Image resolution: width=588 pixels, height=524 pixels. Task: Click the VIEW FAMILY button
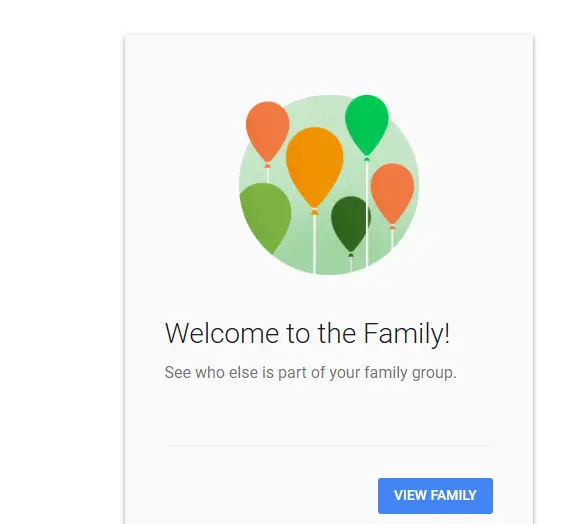[x=435, y=495]
